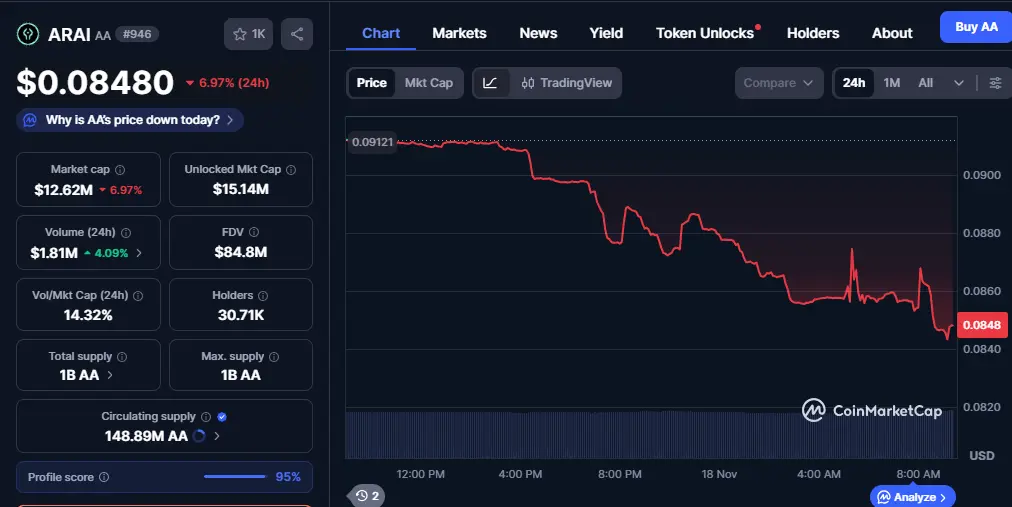Screen dimensions: 1012x507
Task: Click the info icon beside Volume (24h)
Action: 126,233
